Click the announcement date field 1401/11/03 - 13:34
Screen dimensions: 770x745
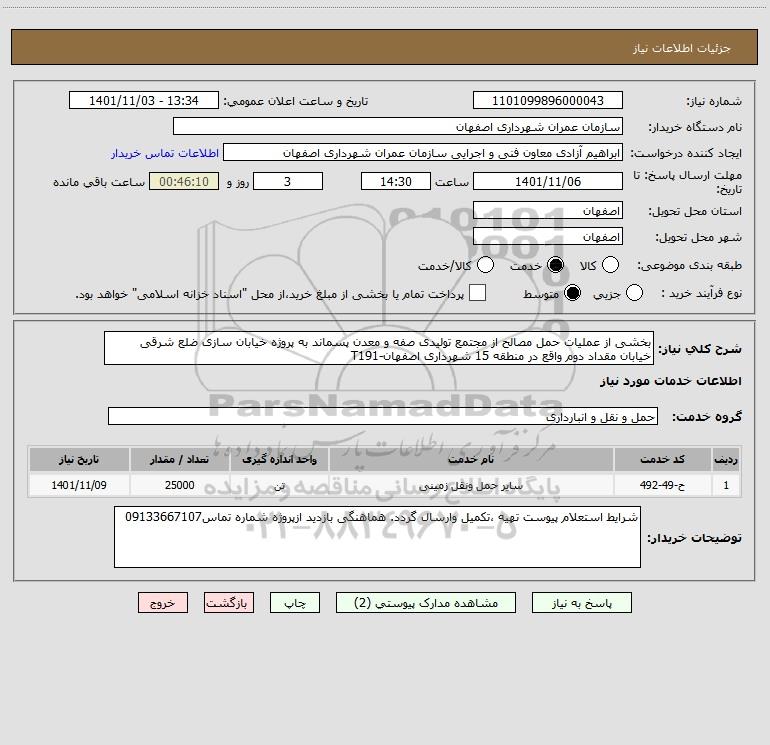[143, 100]
